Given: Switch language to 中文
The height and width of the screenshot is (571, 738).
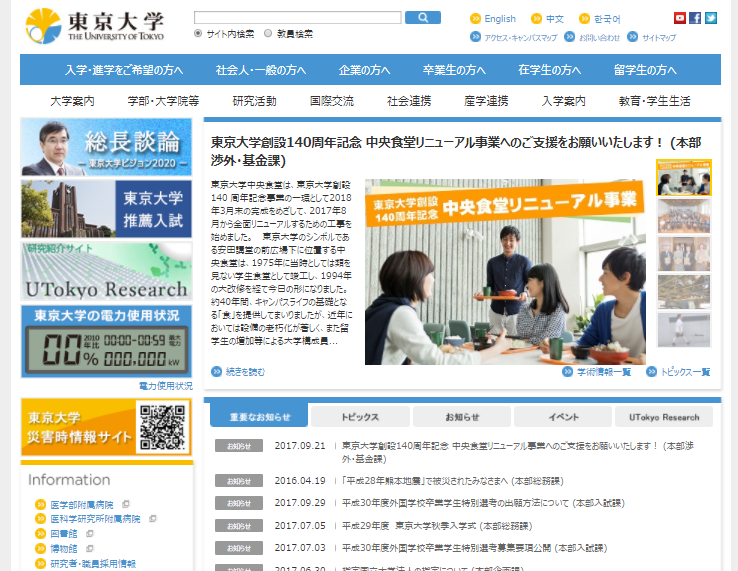Looking at the screenshot, I should [x=554, y=19].
